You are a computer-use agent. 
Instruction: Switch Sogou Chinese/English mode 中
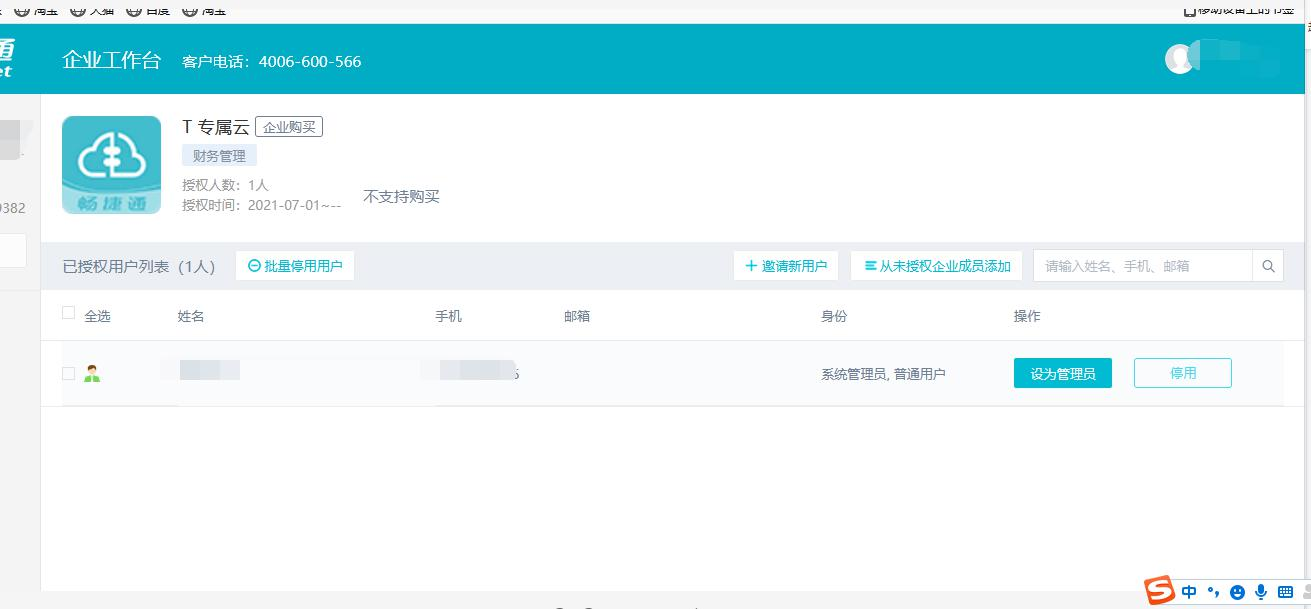[x=1189, y=592]
